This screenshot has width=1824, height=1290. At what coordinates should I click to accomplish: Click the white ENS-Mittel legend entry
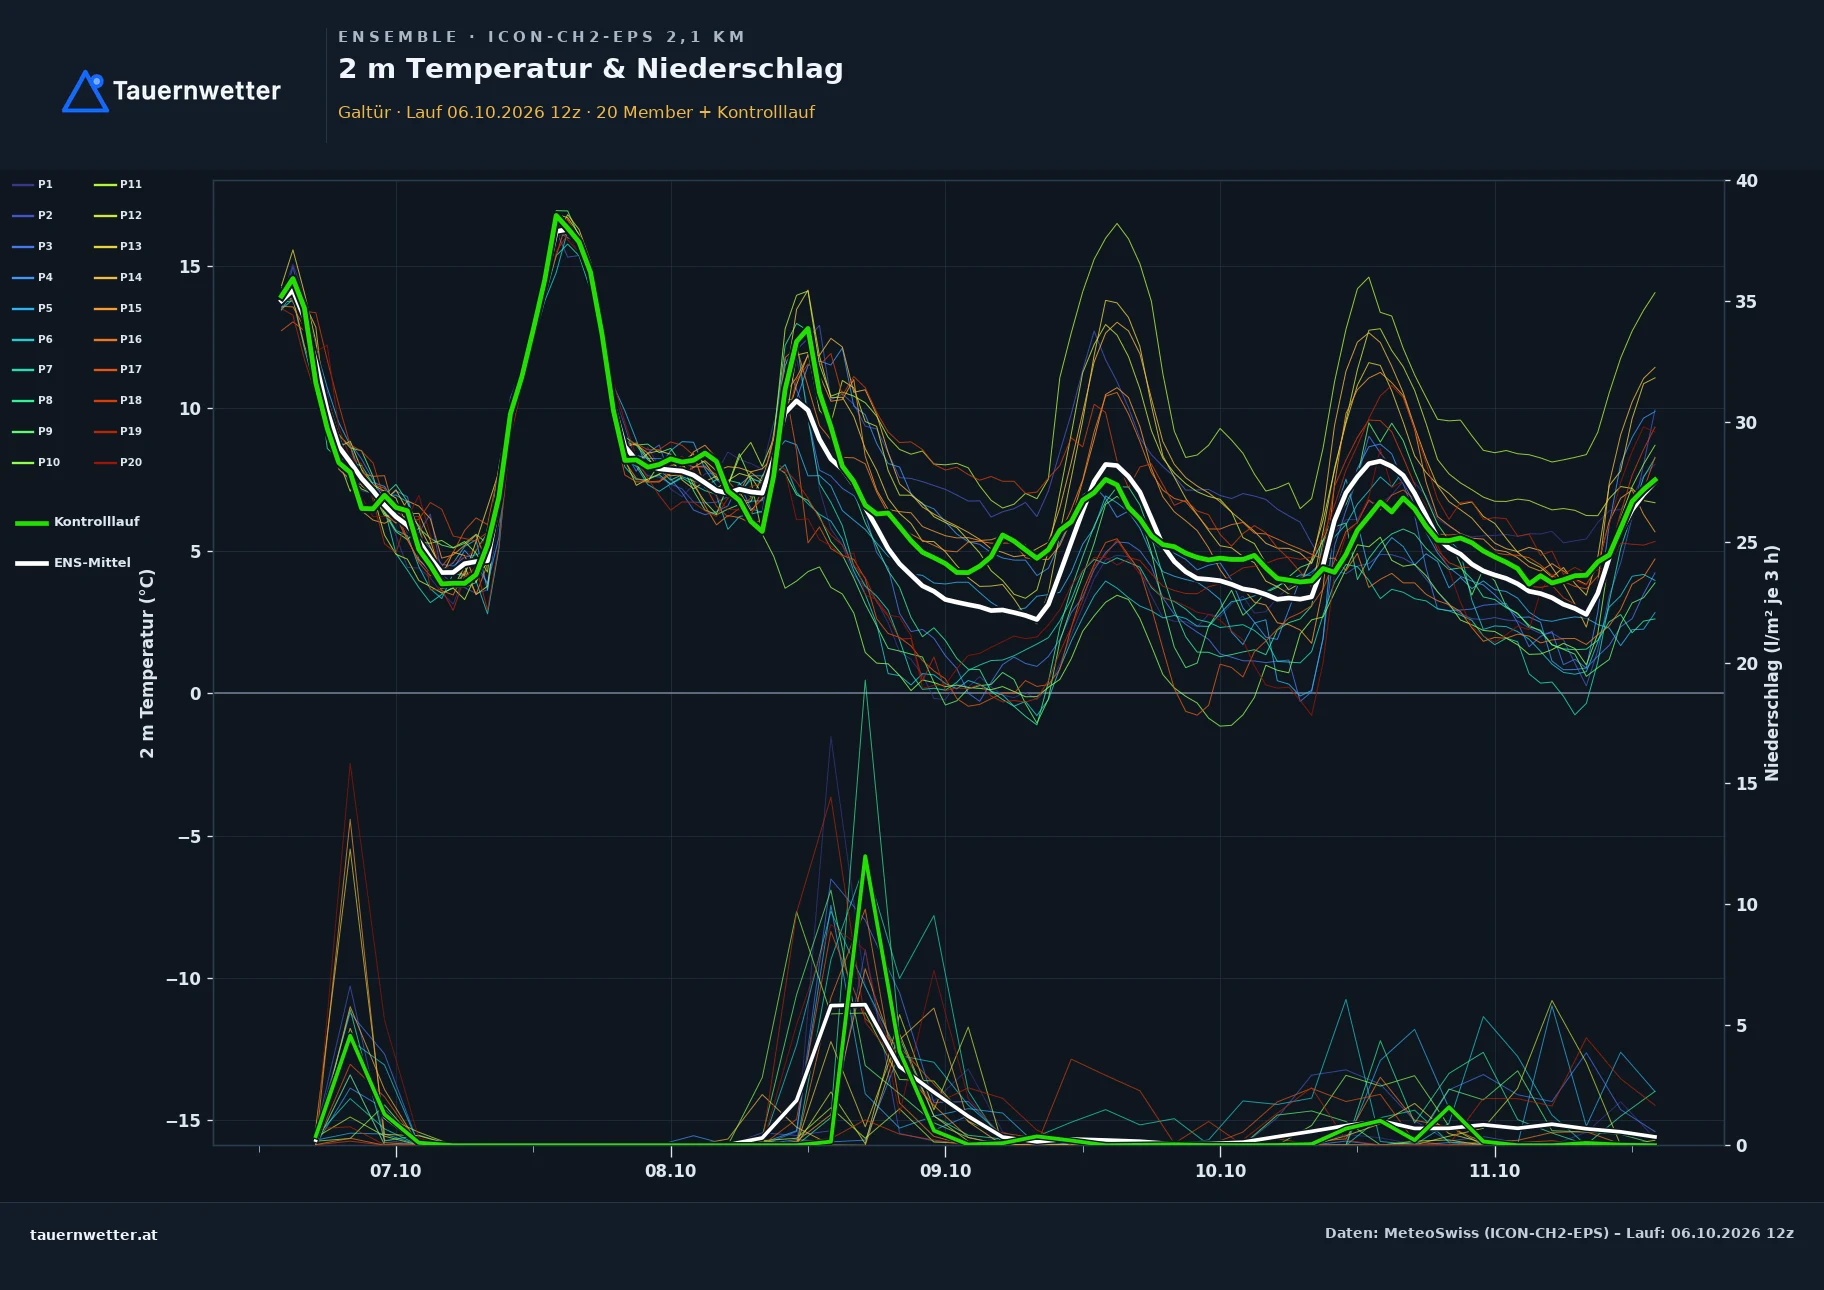[x=73, y=563]
